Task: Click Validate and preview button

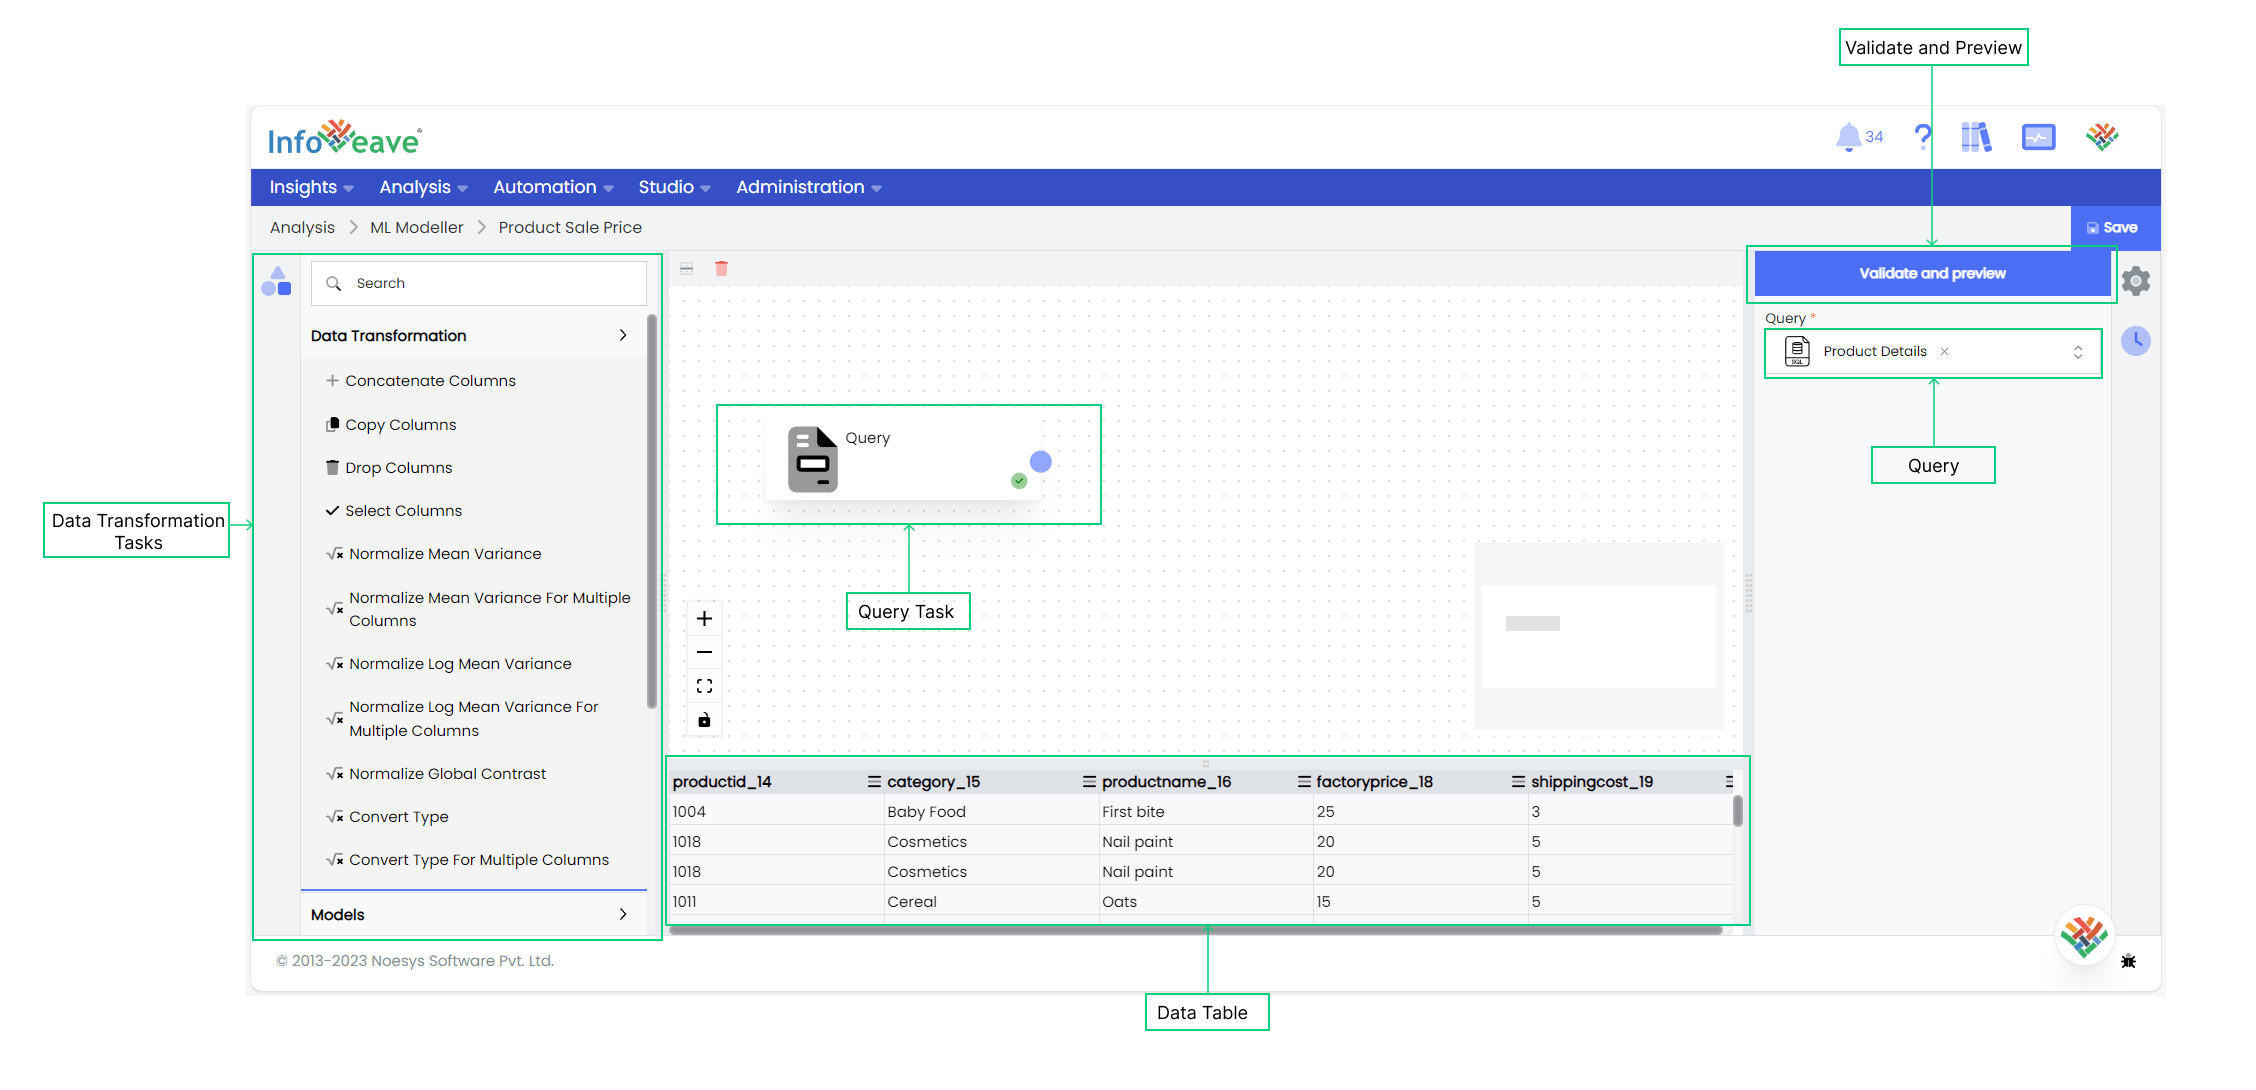Action: point(1932,274)
